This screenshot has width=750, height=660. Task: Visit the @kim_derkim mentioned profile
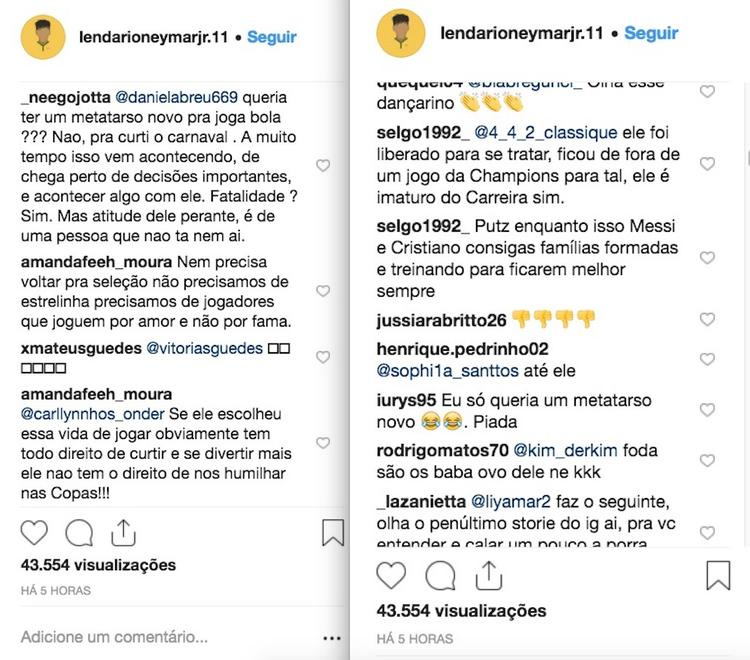[566, 450]
